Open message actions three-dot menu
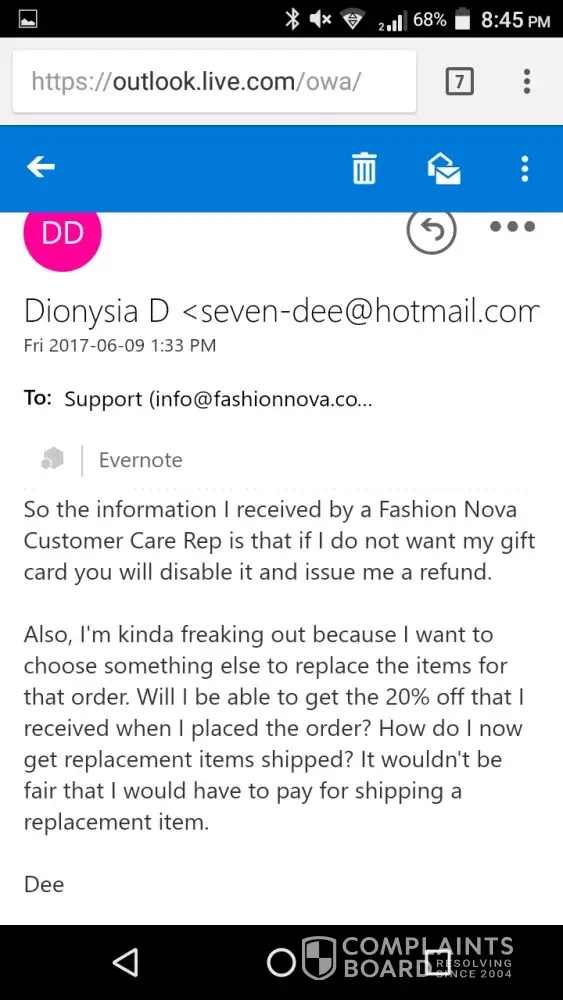This screenshot has height=1000, width=563. pyautogui.click(x=513, y=226)
